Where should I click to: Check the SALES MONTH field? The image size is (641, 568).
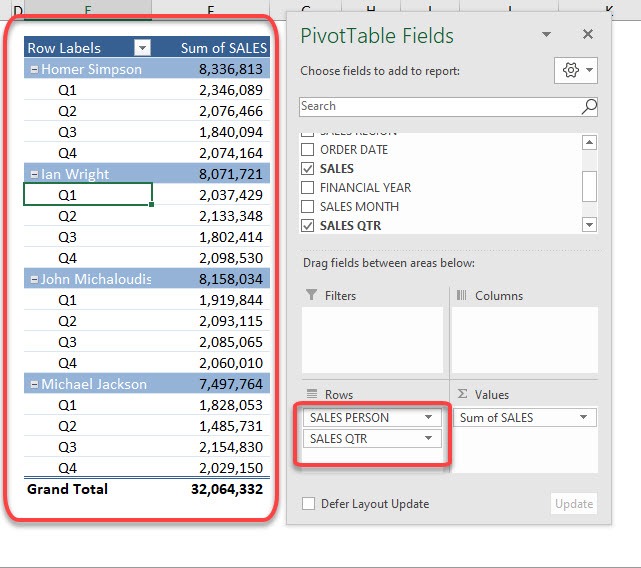click(x=307, y=206)
